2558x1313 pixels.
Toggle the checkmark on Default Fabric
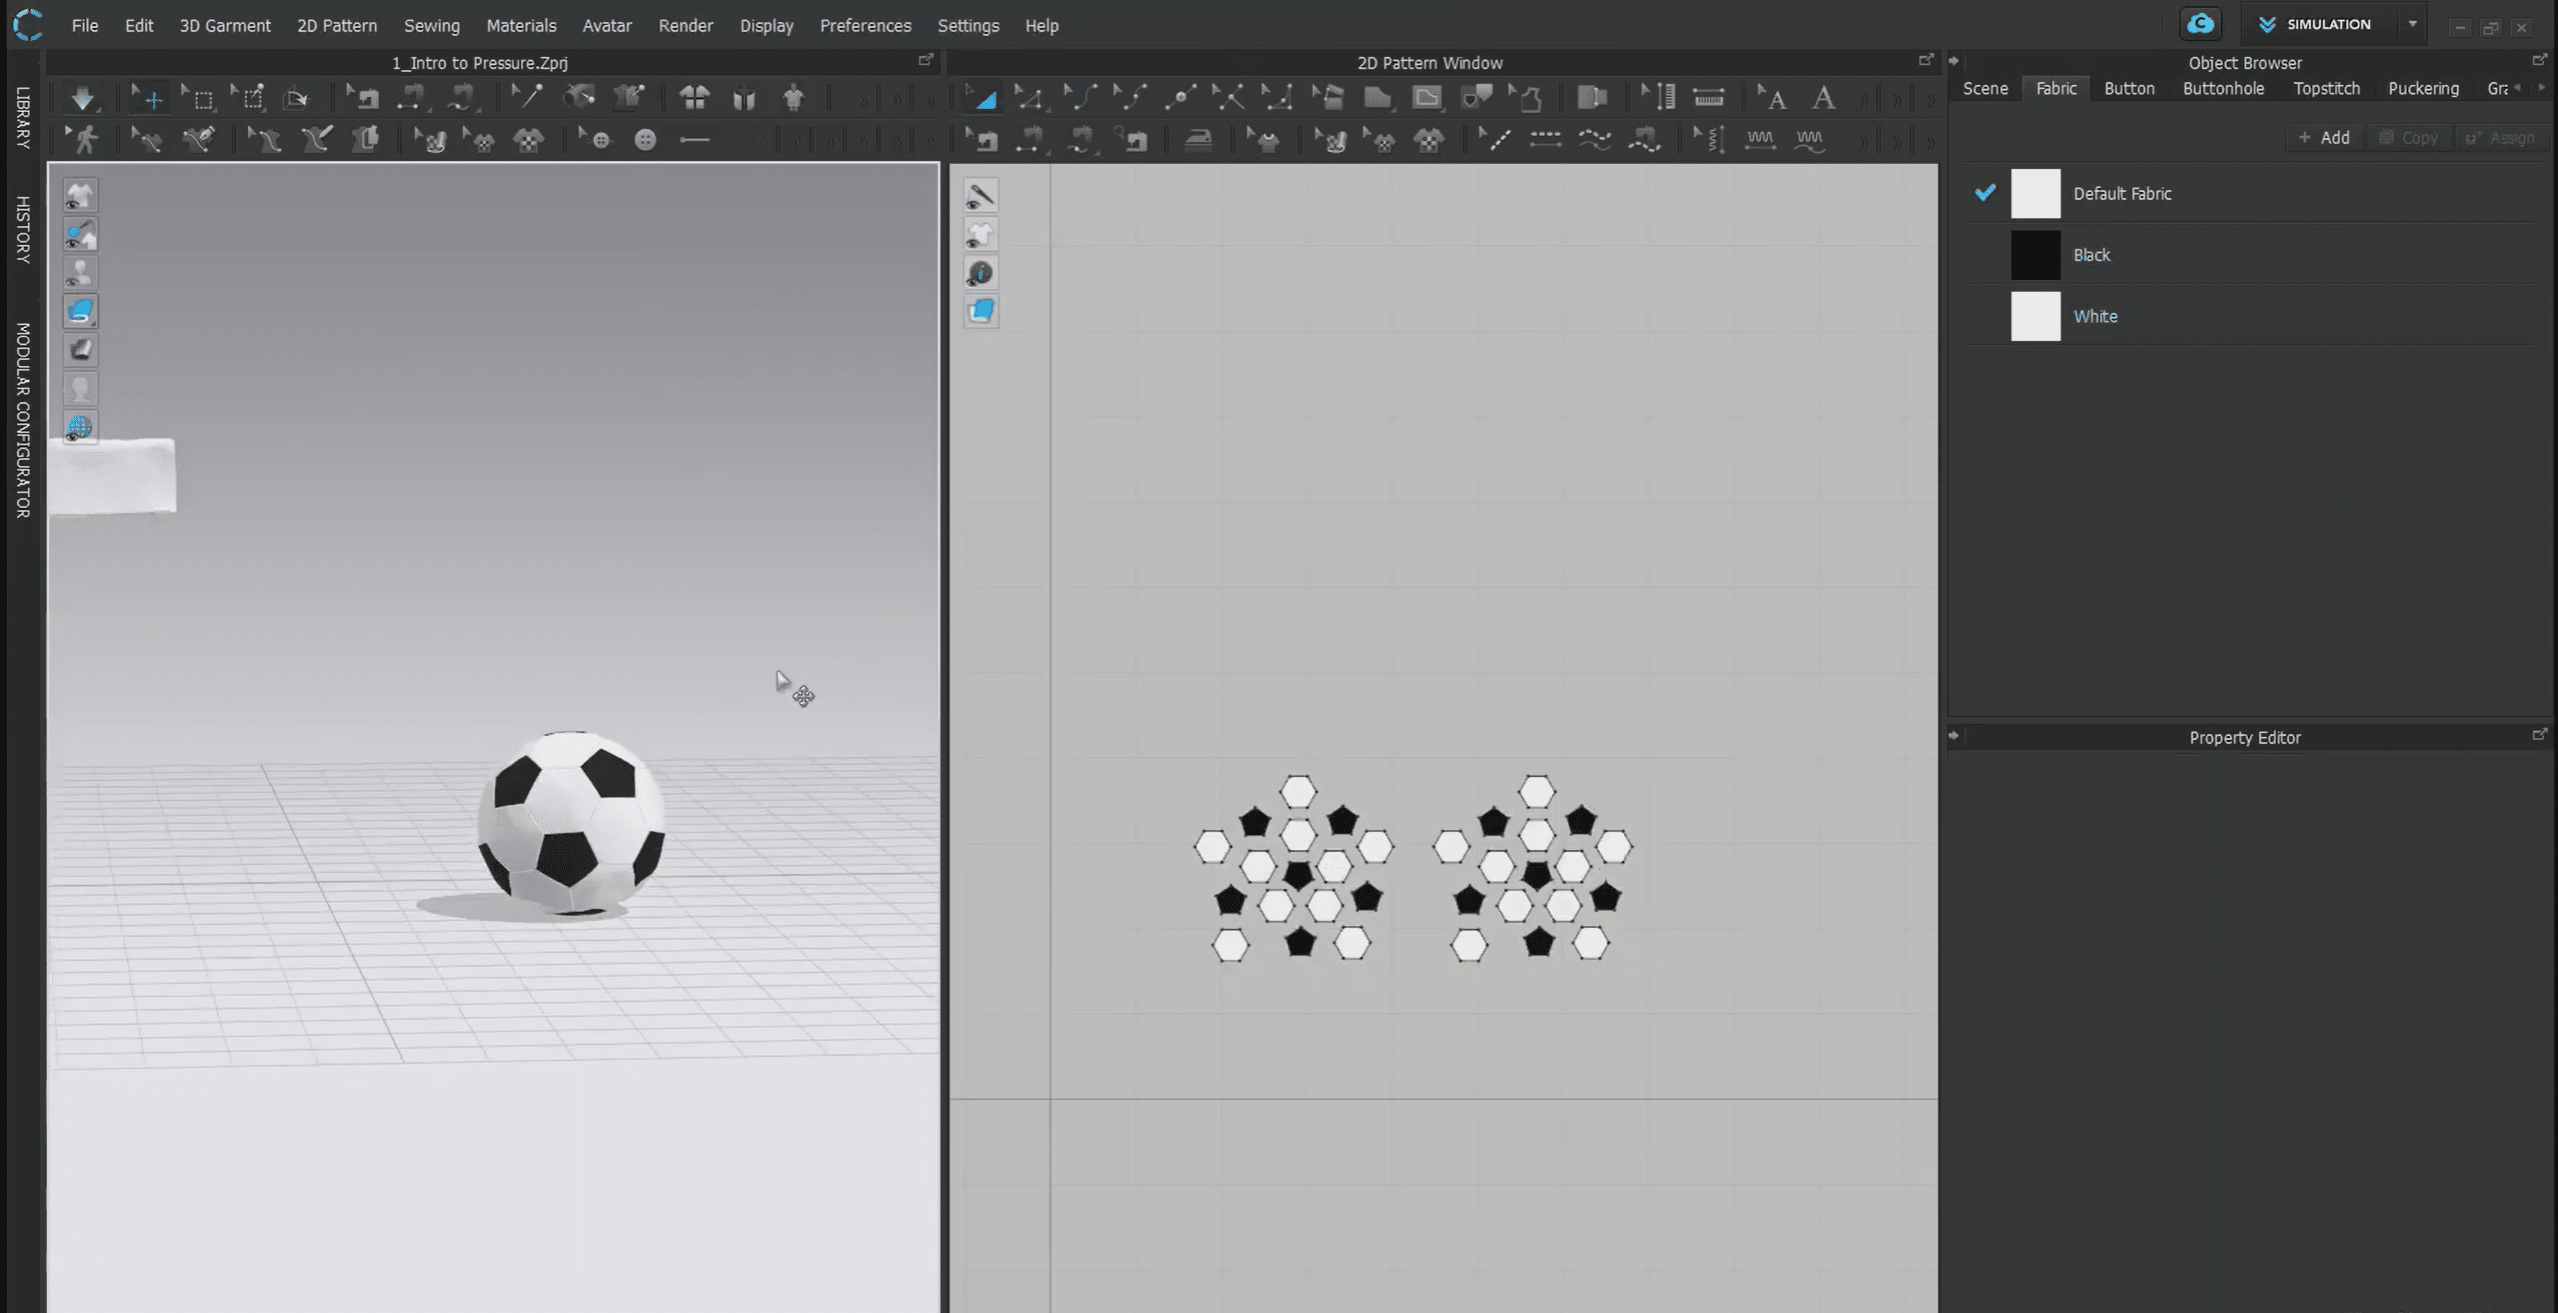click(1985, 193)
